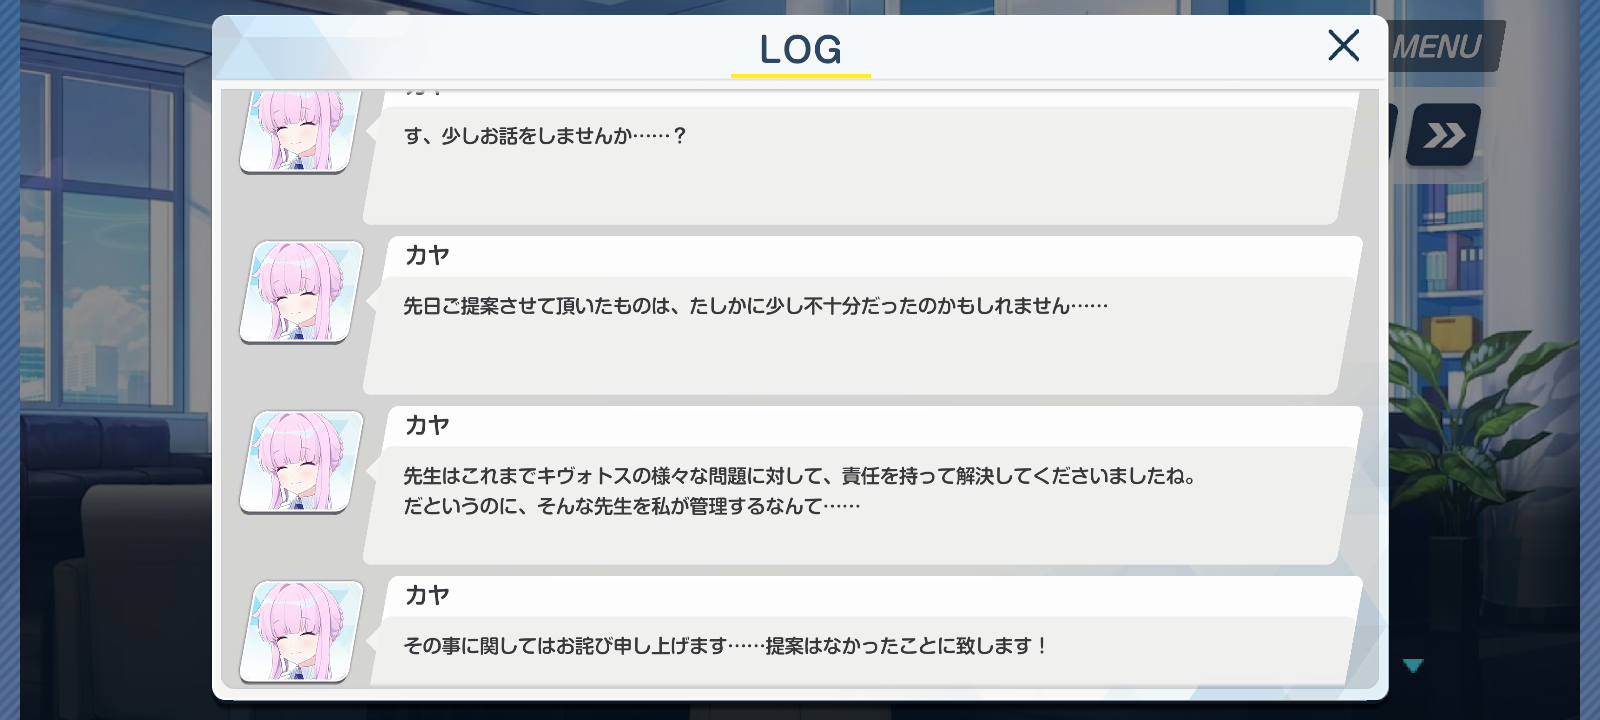The height and width of the screenshot is (720, 1600).
Task: Click the cut-off speaker label at the log's top
Action: 424,92
